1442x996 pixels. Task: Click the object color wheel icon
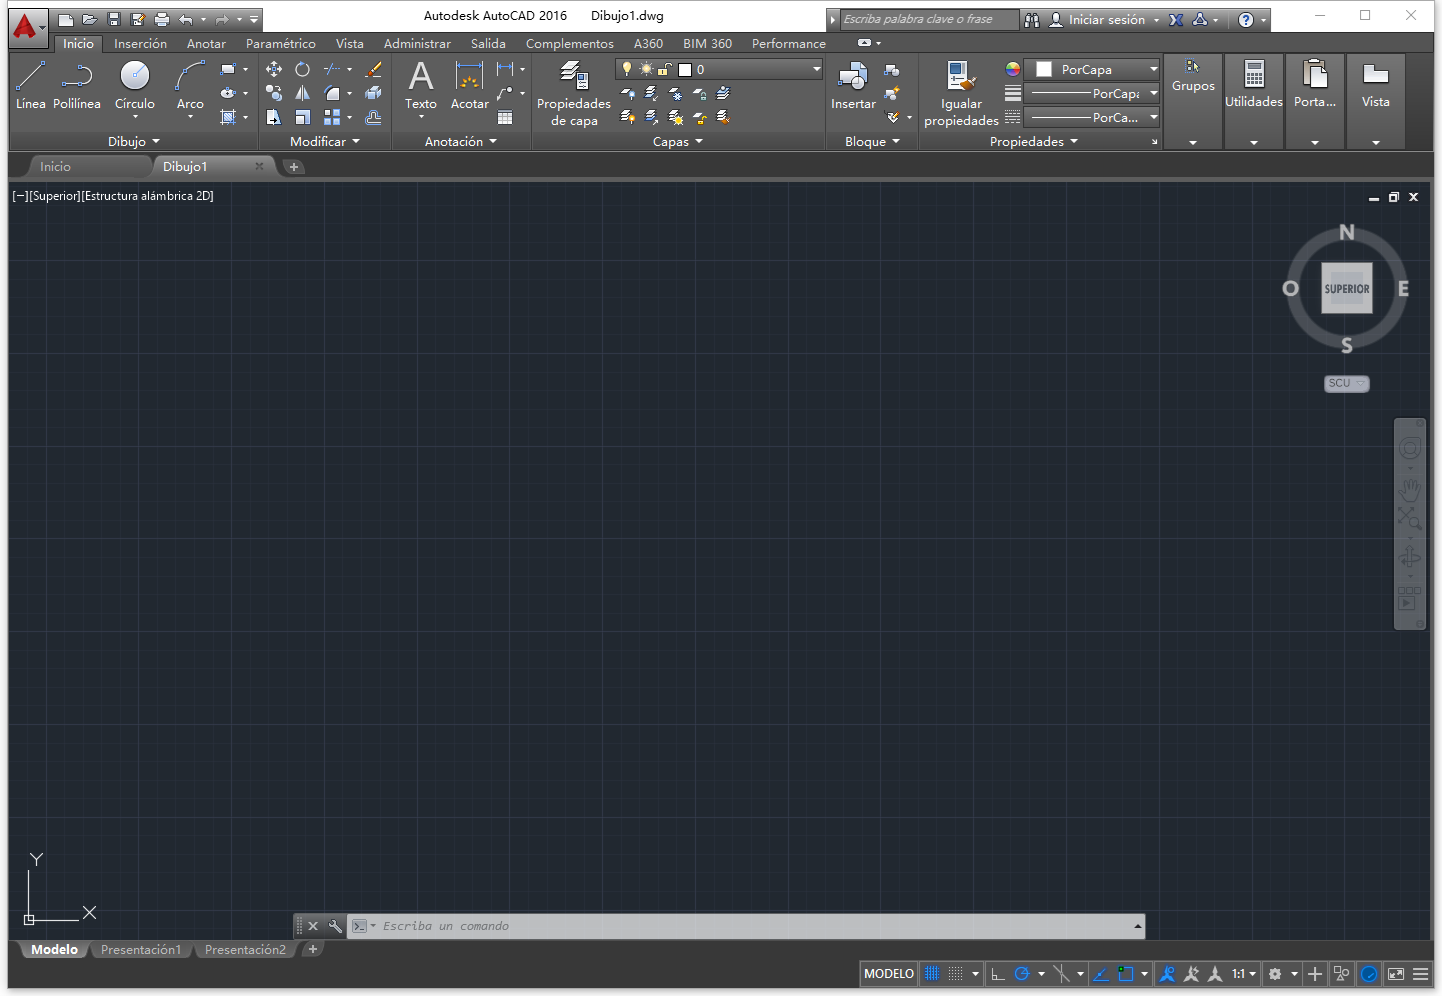point(1013,69)
